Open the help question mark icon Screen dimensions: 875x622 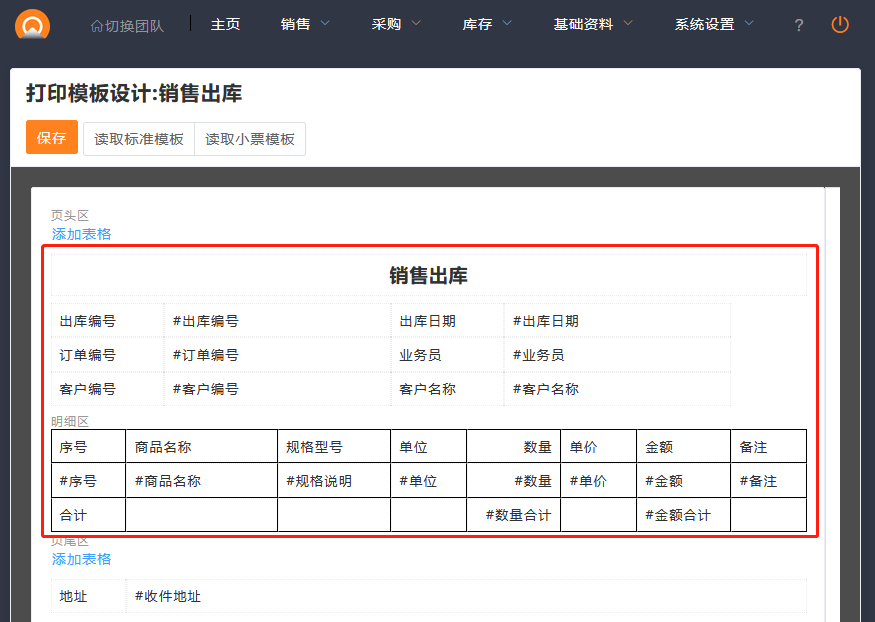tap(798, 25)
